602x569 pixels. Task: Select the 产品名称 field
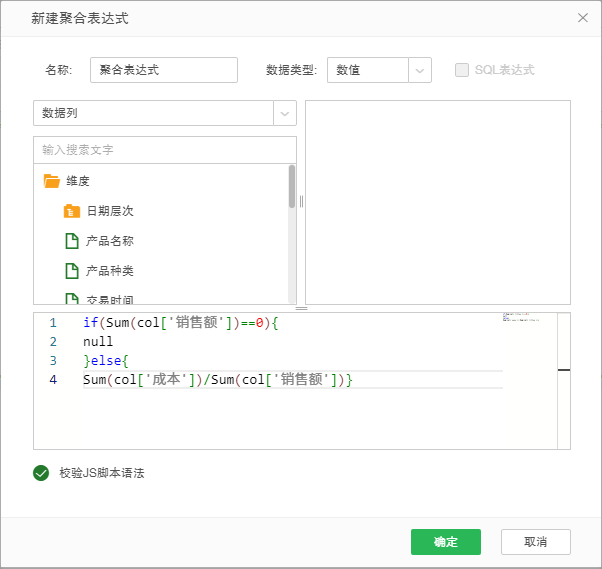[110, 241]
